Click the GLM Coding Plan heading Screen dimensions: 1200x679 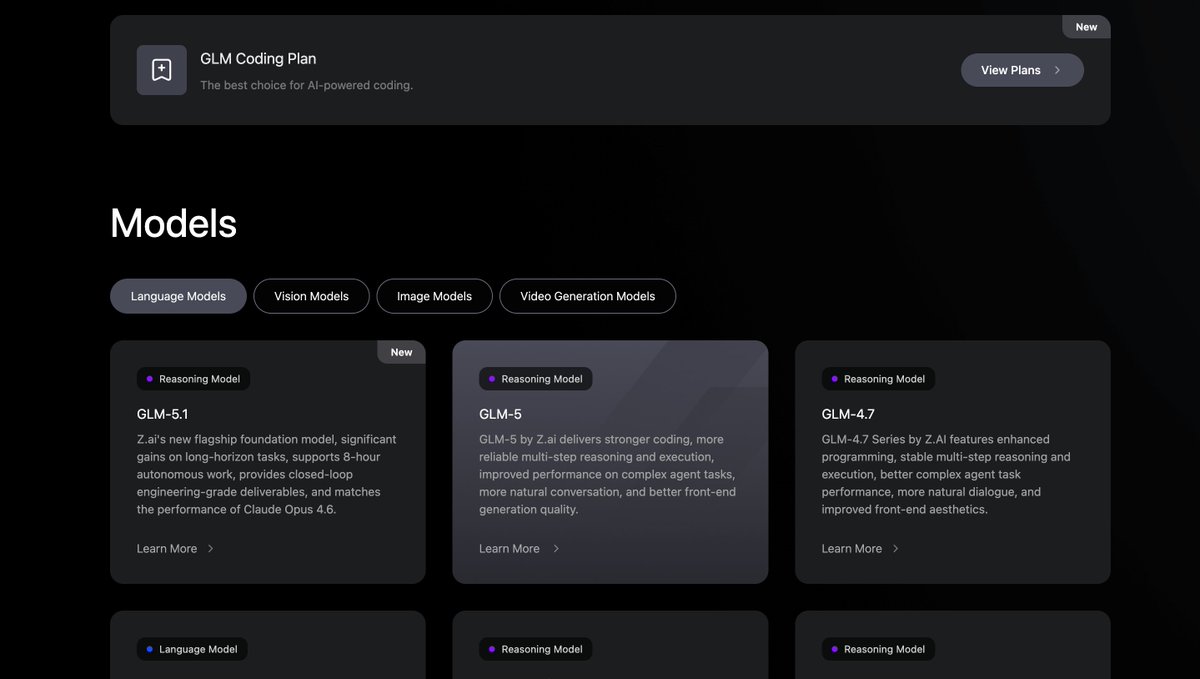[x=258, y=59]
